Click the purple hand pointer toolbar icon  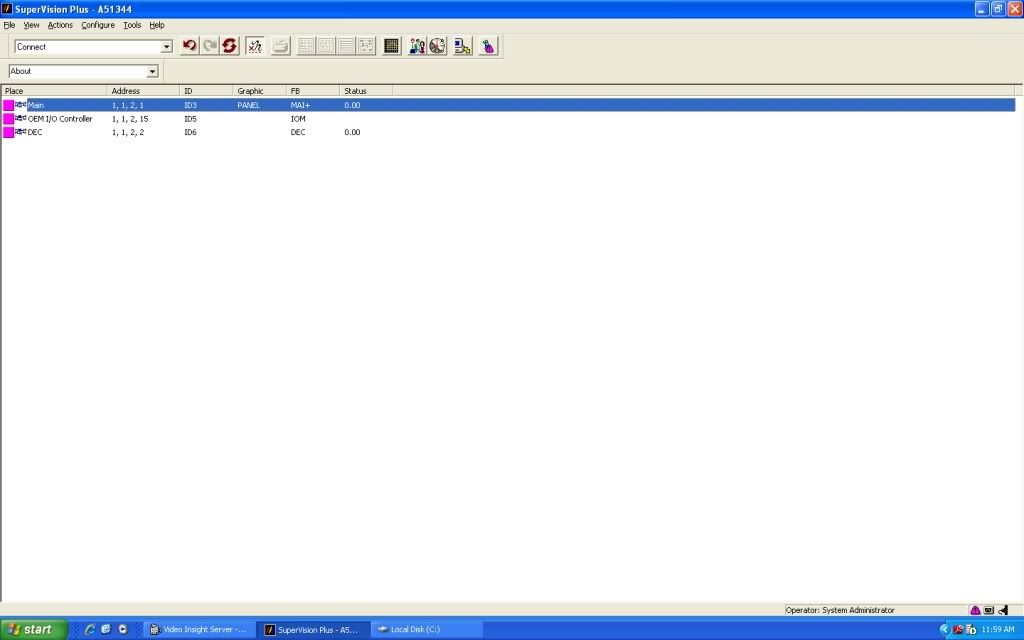tap(488, 46)
